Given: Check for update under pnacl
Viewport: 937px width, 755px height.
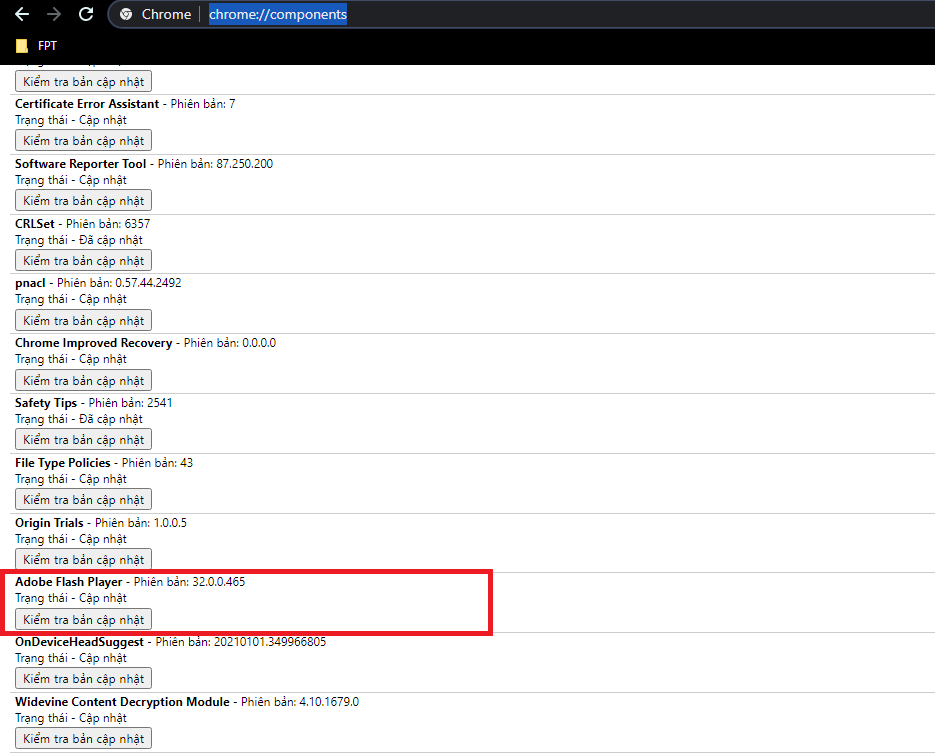Looking at the screenshot, I should click(83, 320).
